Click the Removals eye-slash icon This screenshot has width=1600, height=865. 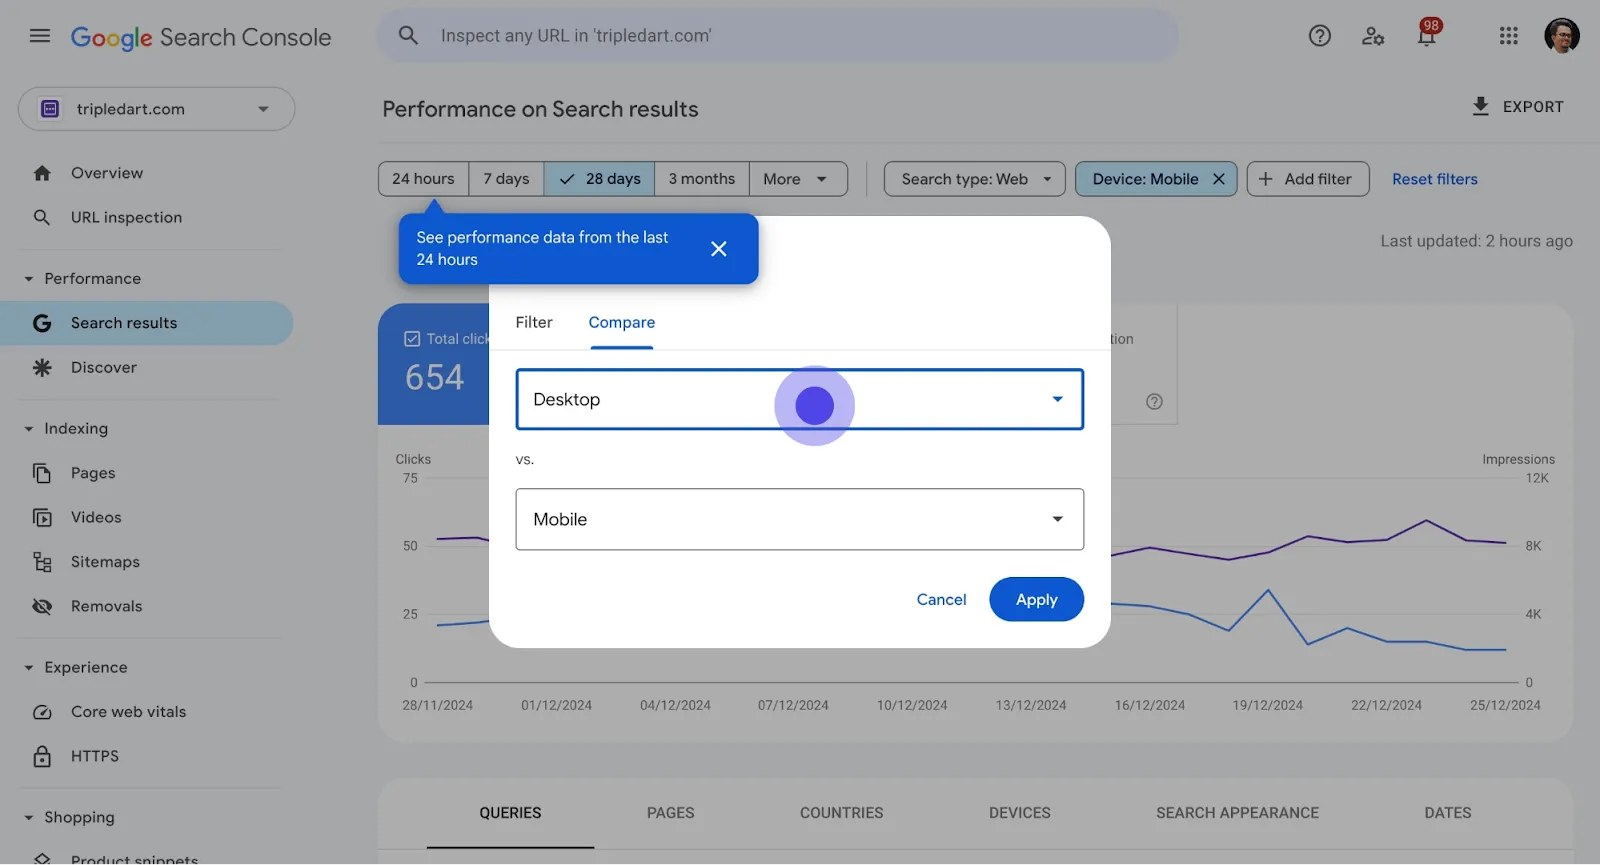coord(42,607)
